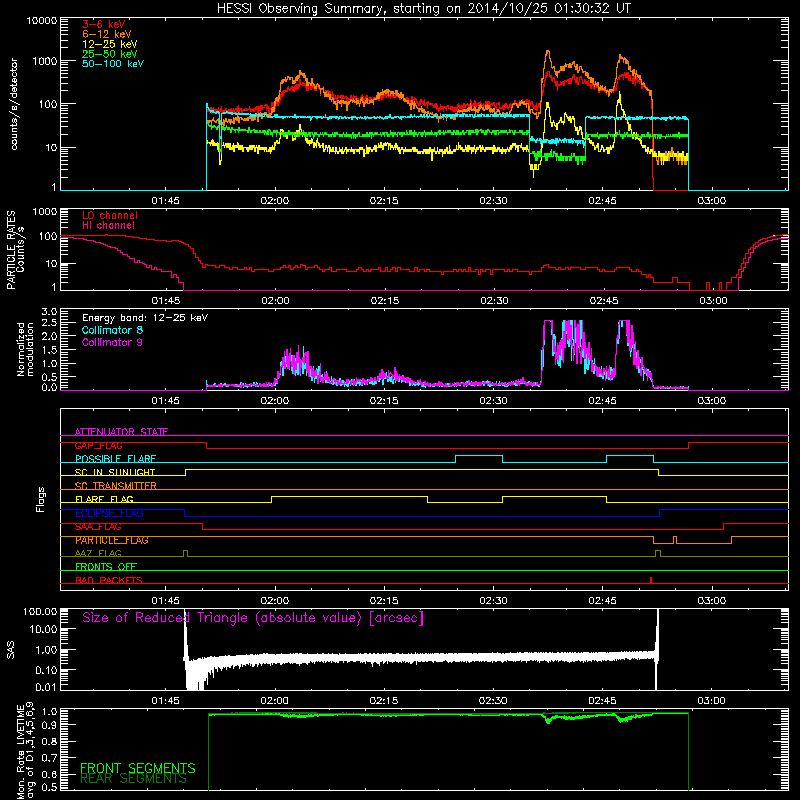Screen dimensions: 800x800
Task: Click the FRONT SEGMENTS legend label
Action: point(138,768)
